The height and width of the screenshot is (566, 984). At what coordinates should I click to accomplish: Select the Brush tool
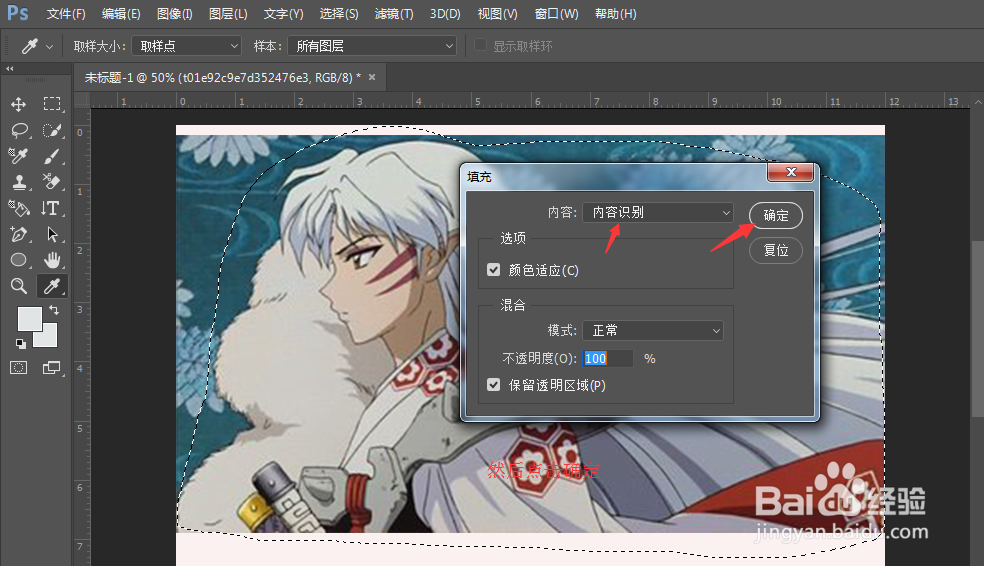click(x=52, y=156)
